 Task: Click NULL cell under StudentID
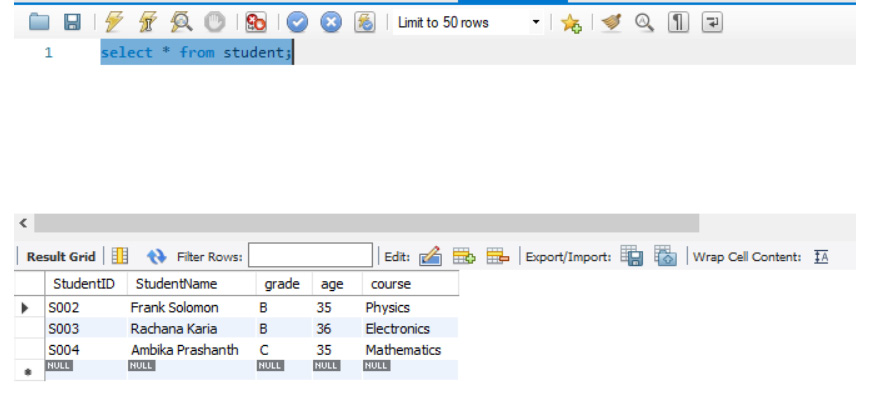(85, 370)
